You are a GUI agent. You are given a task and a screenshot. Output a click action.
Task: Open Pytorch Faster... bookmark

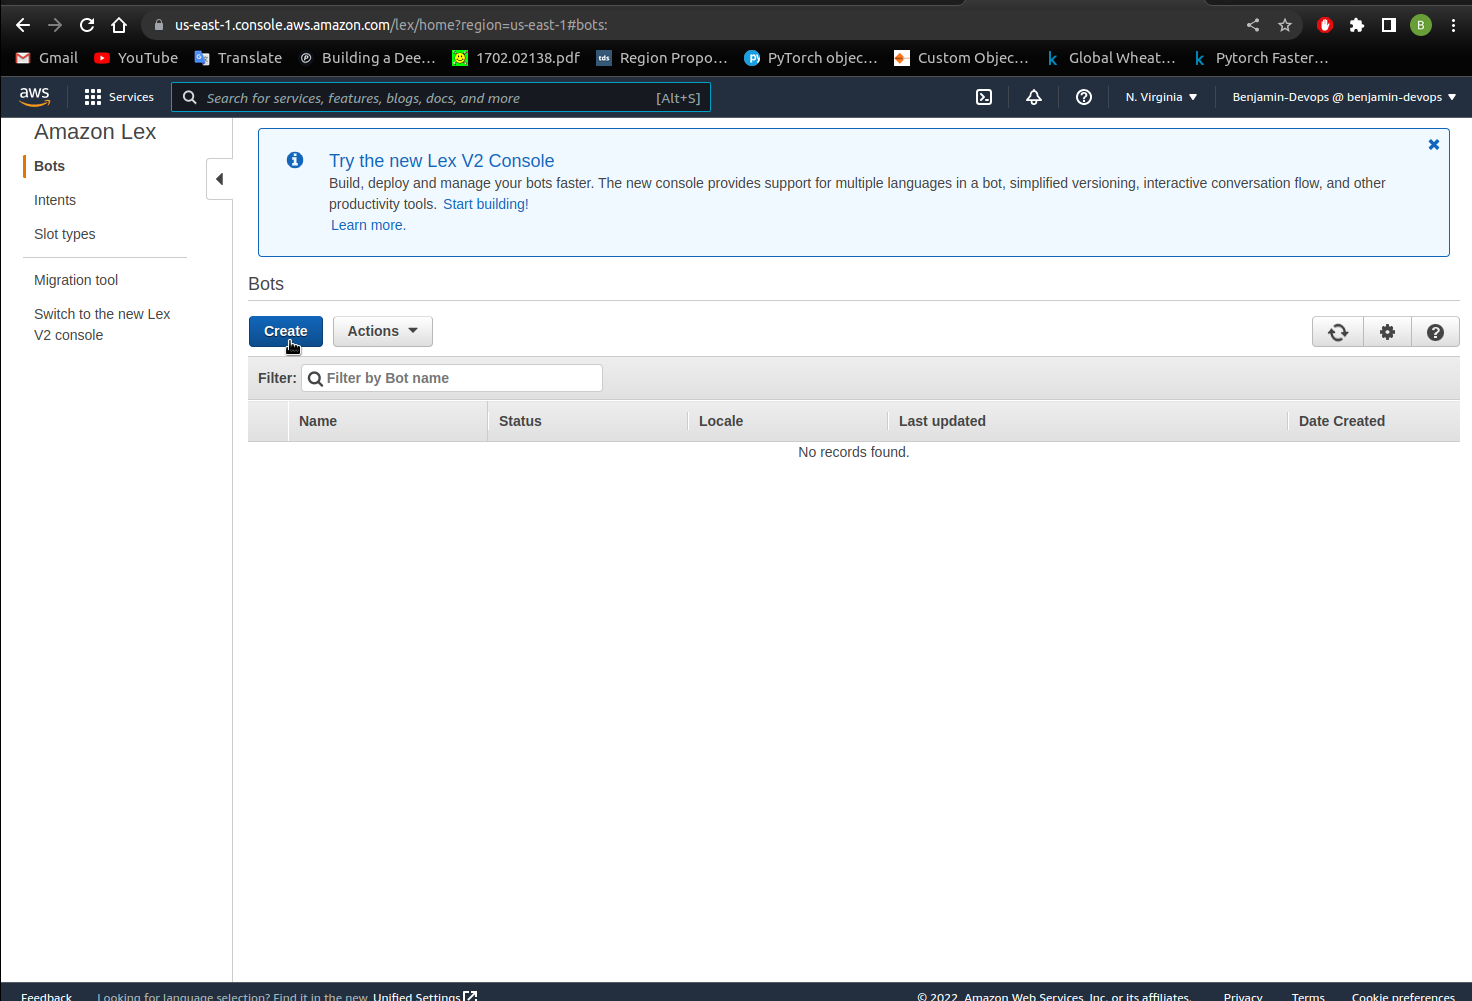point(1260,58)
